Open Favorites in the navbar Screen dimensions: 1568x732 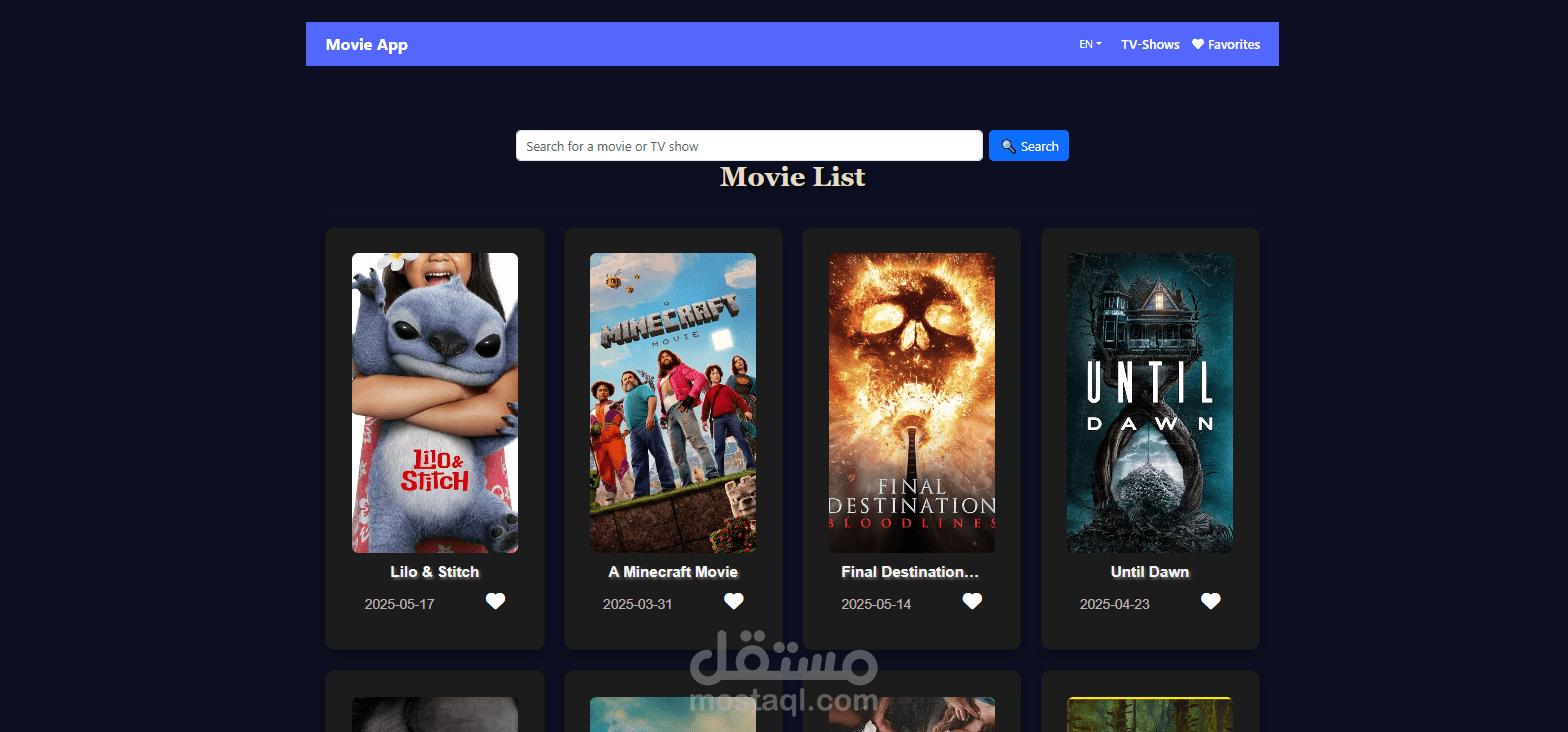(x=1226, y=44)
